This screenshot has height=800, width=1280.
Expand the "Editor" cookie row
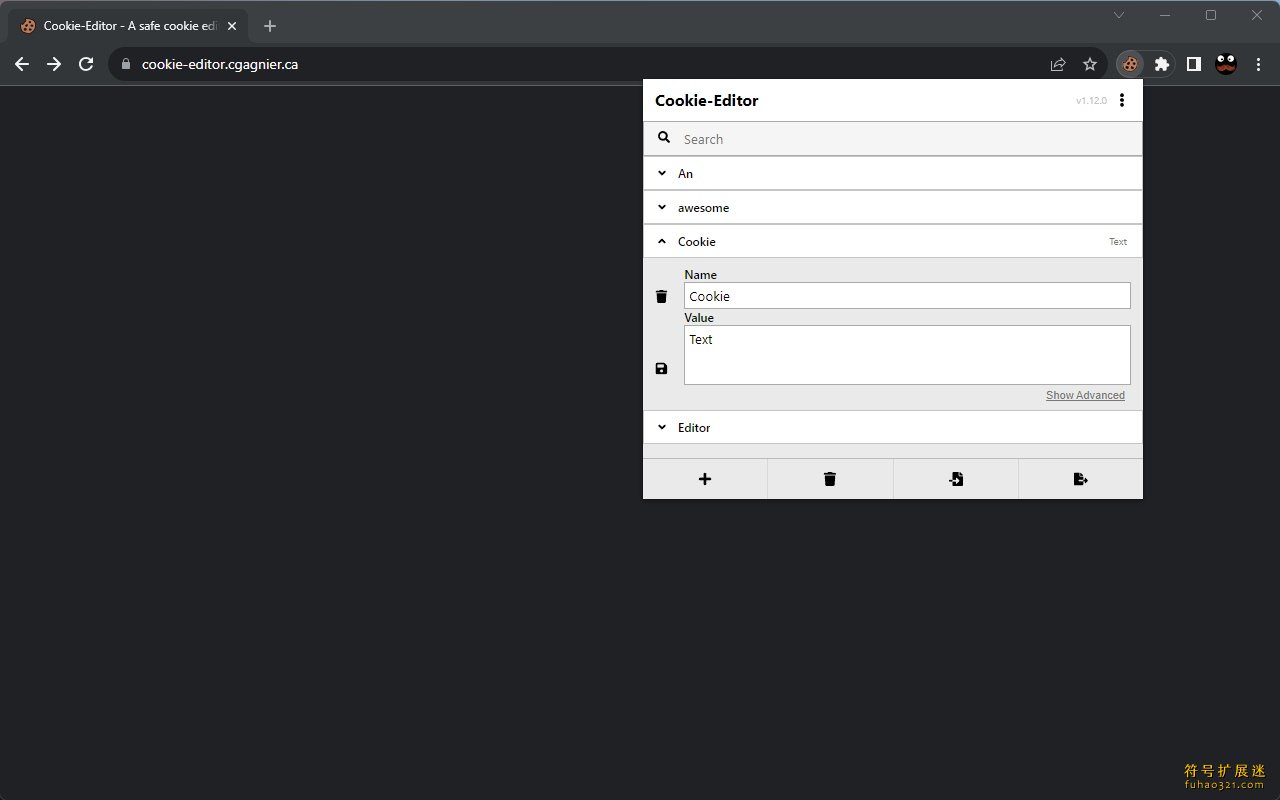pyautogui.click(x=892, y=427)
